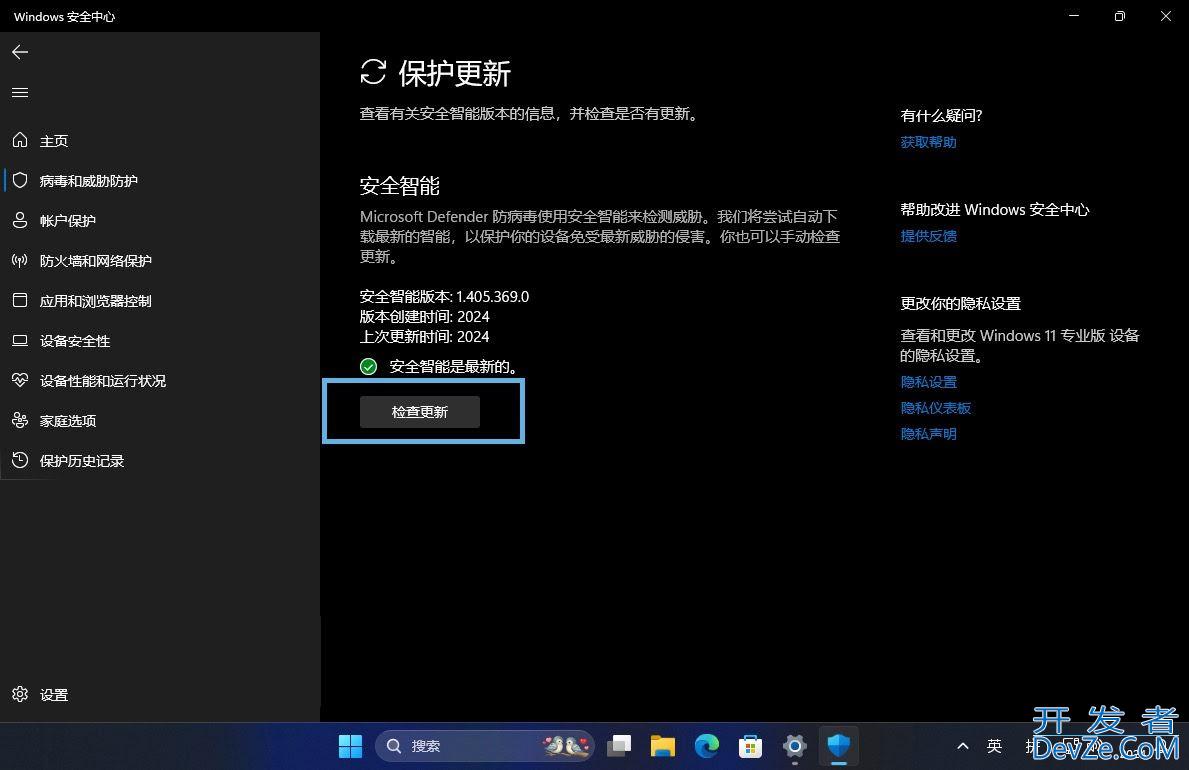Click the 更改你的隐私设置 heading
1189x770 pixels.
coord(961,303)
